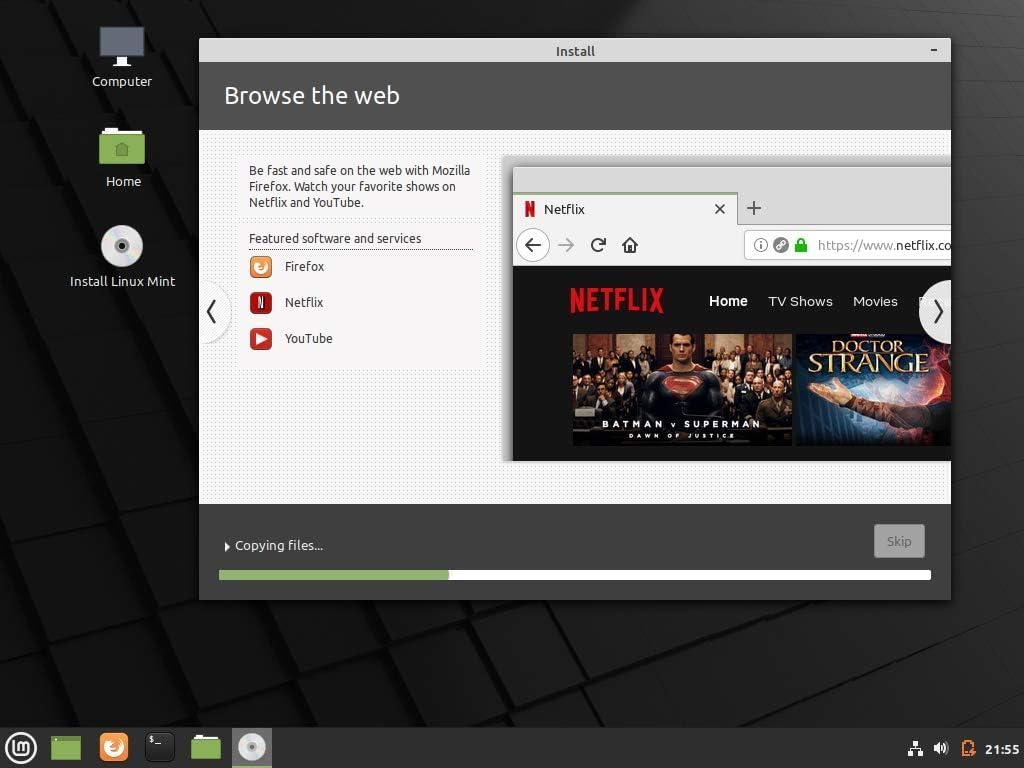The height and width of the screenshot is (768, 1024).
Task: Click the site info icon in address bar
Action: [760, 245]
